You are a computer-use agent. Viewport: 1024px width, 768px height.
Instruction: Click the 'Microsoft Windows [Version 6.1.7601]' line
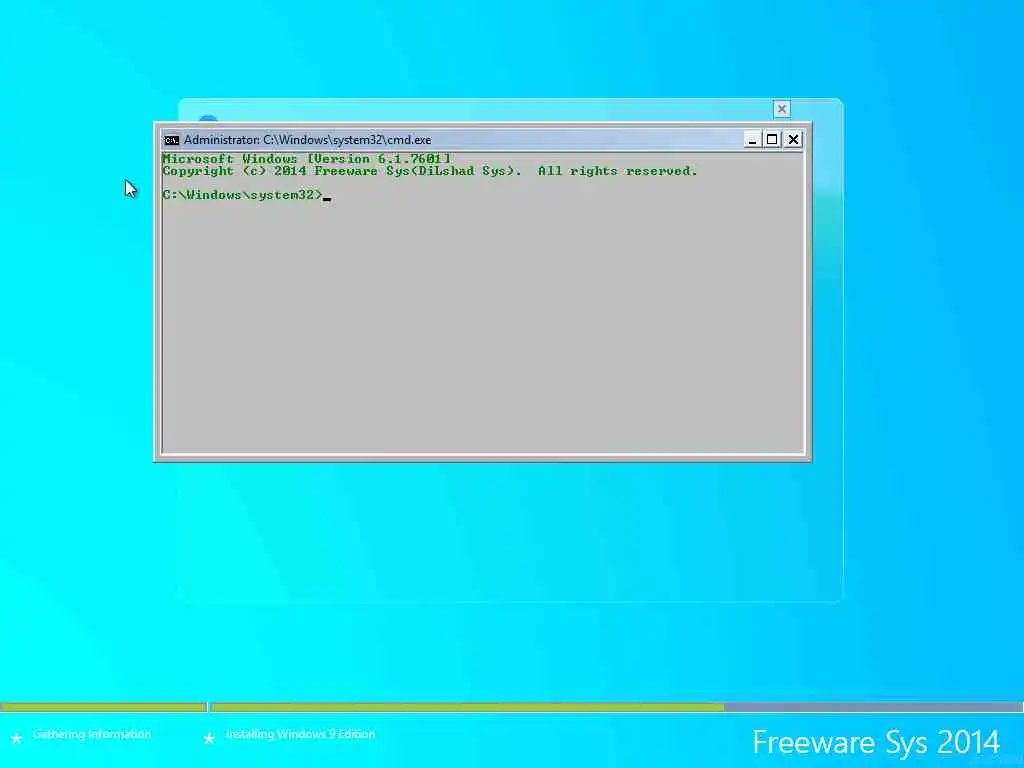[306, 159]
